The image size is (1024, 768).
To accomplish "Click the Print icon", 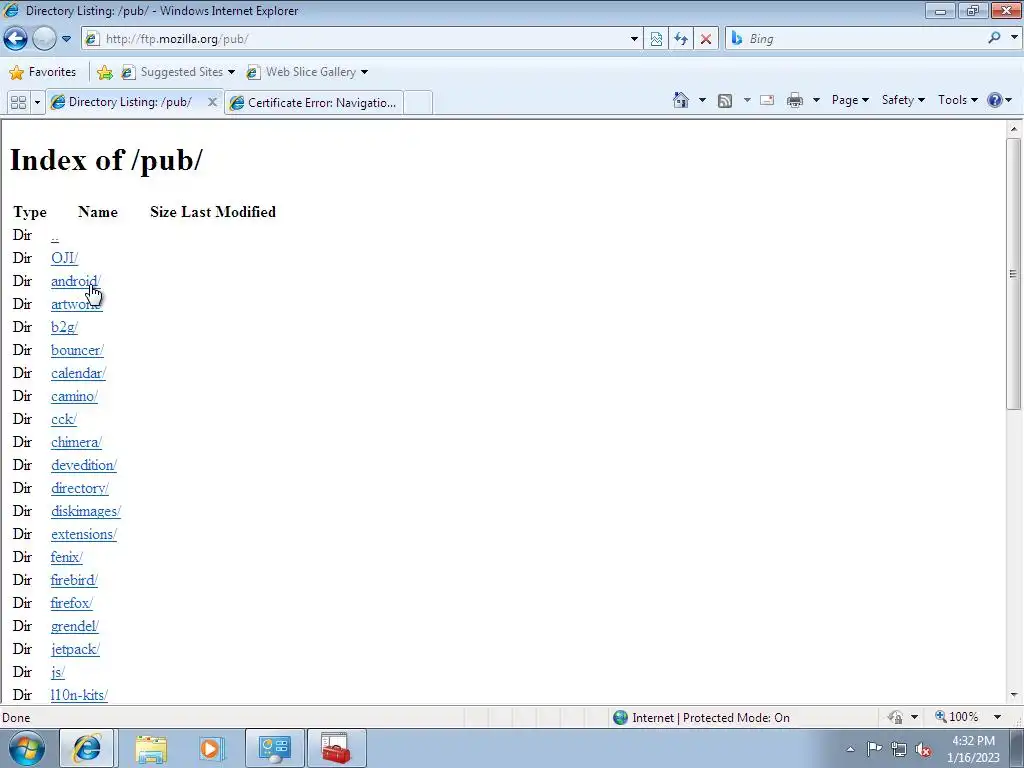I will tap(795, 100).
